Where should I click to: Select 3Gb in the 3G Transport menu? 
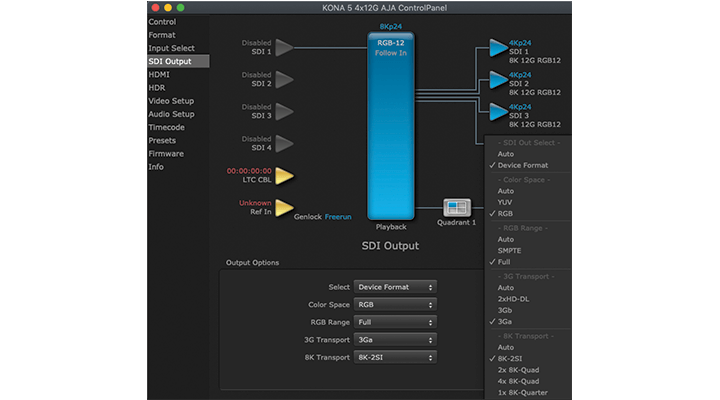(505, 310)
